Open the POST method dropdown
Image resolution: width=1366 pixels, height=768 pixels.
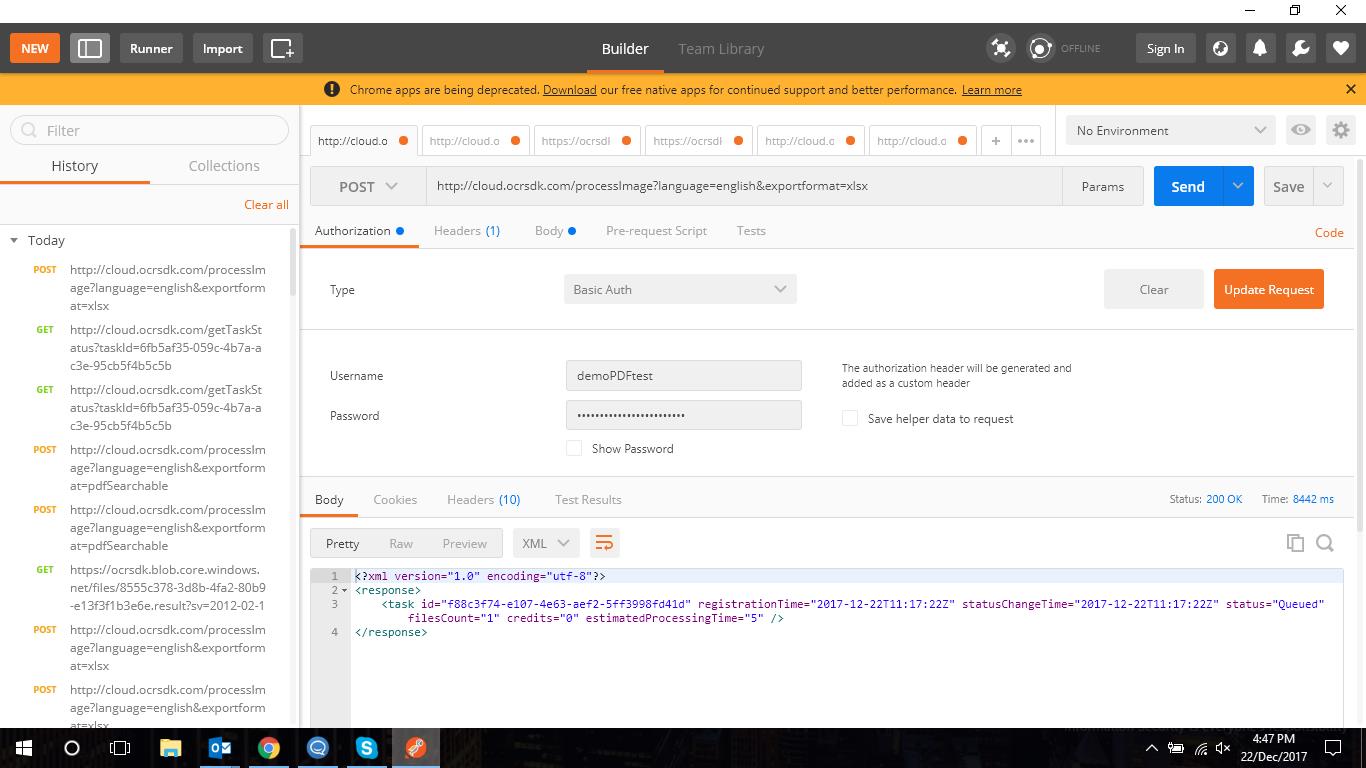pyautogui.click(x=366, y=186)
